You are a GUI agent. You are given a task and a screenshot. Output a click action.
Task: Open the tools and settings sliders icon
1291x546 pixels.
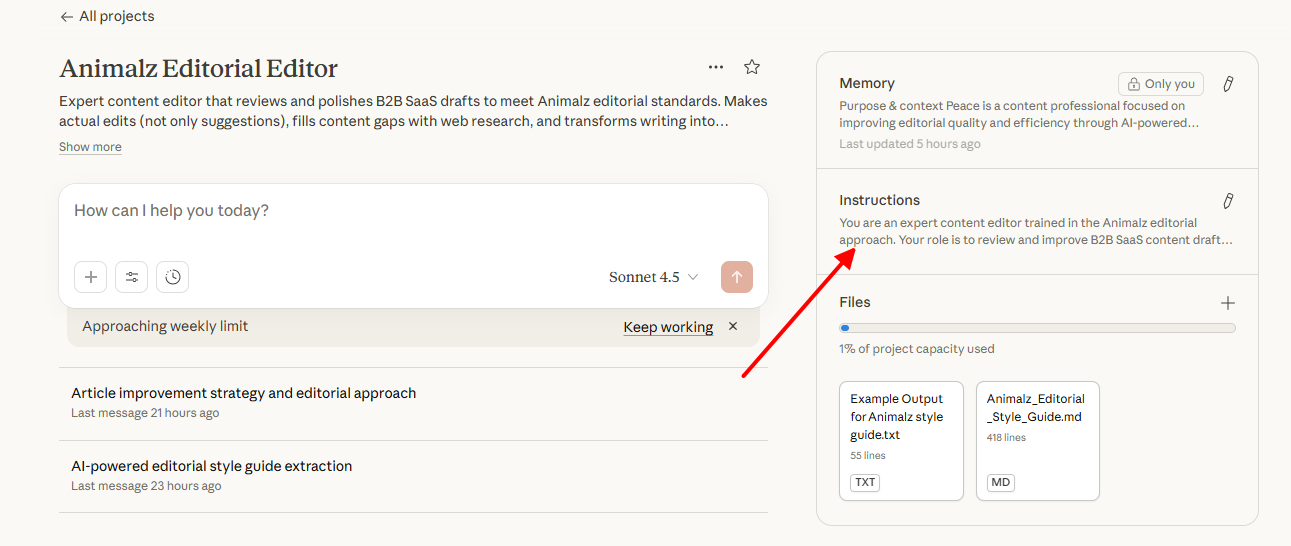click(131, 277)
